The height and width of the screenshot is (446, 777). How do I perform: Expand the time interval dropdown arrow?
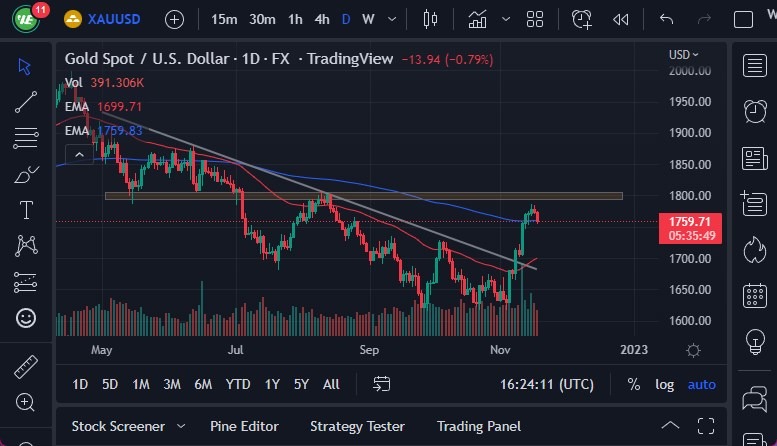coord(392,19)
